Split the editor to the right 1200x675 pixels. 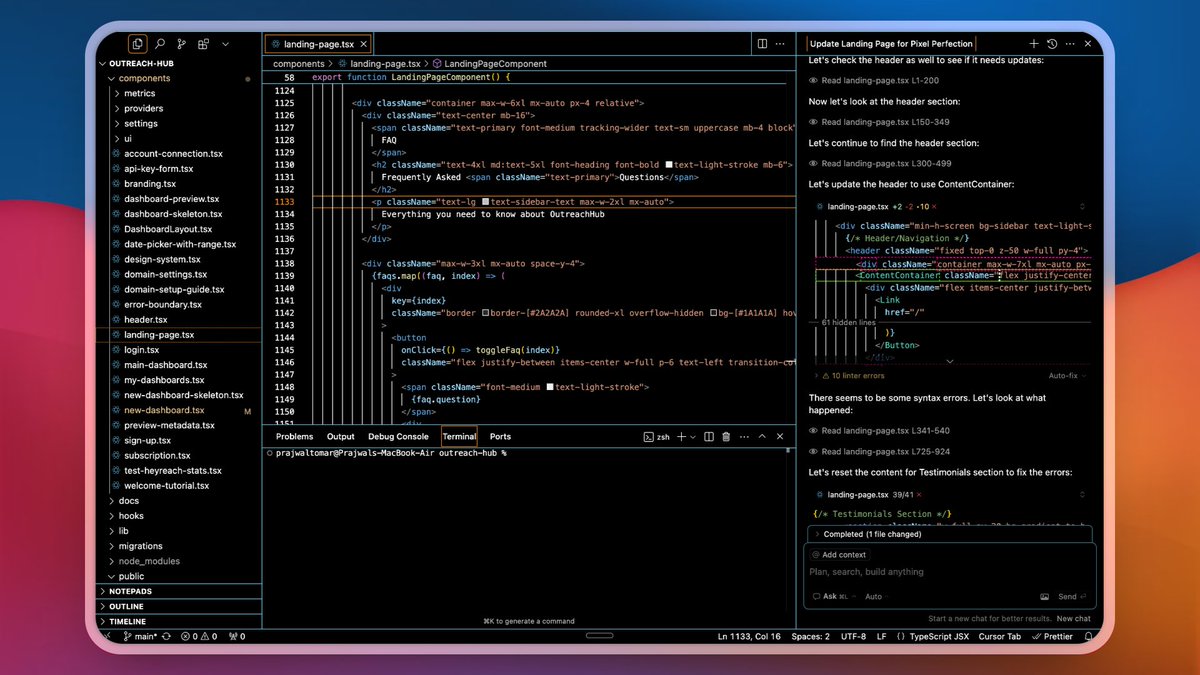762,44
